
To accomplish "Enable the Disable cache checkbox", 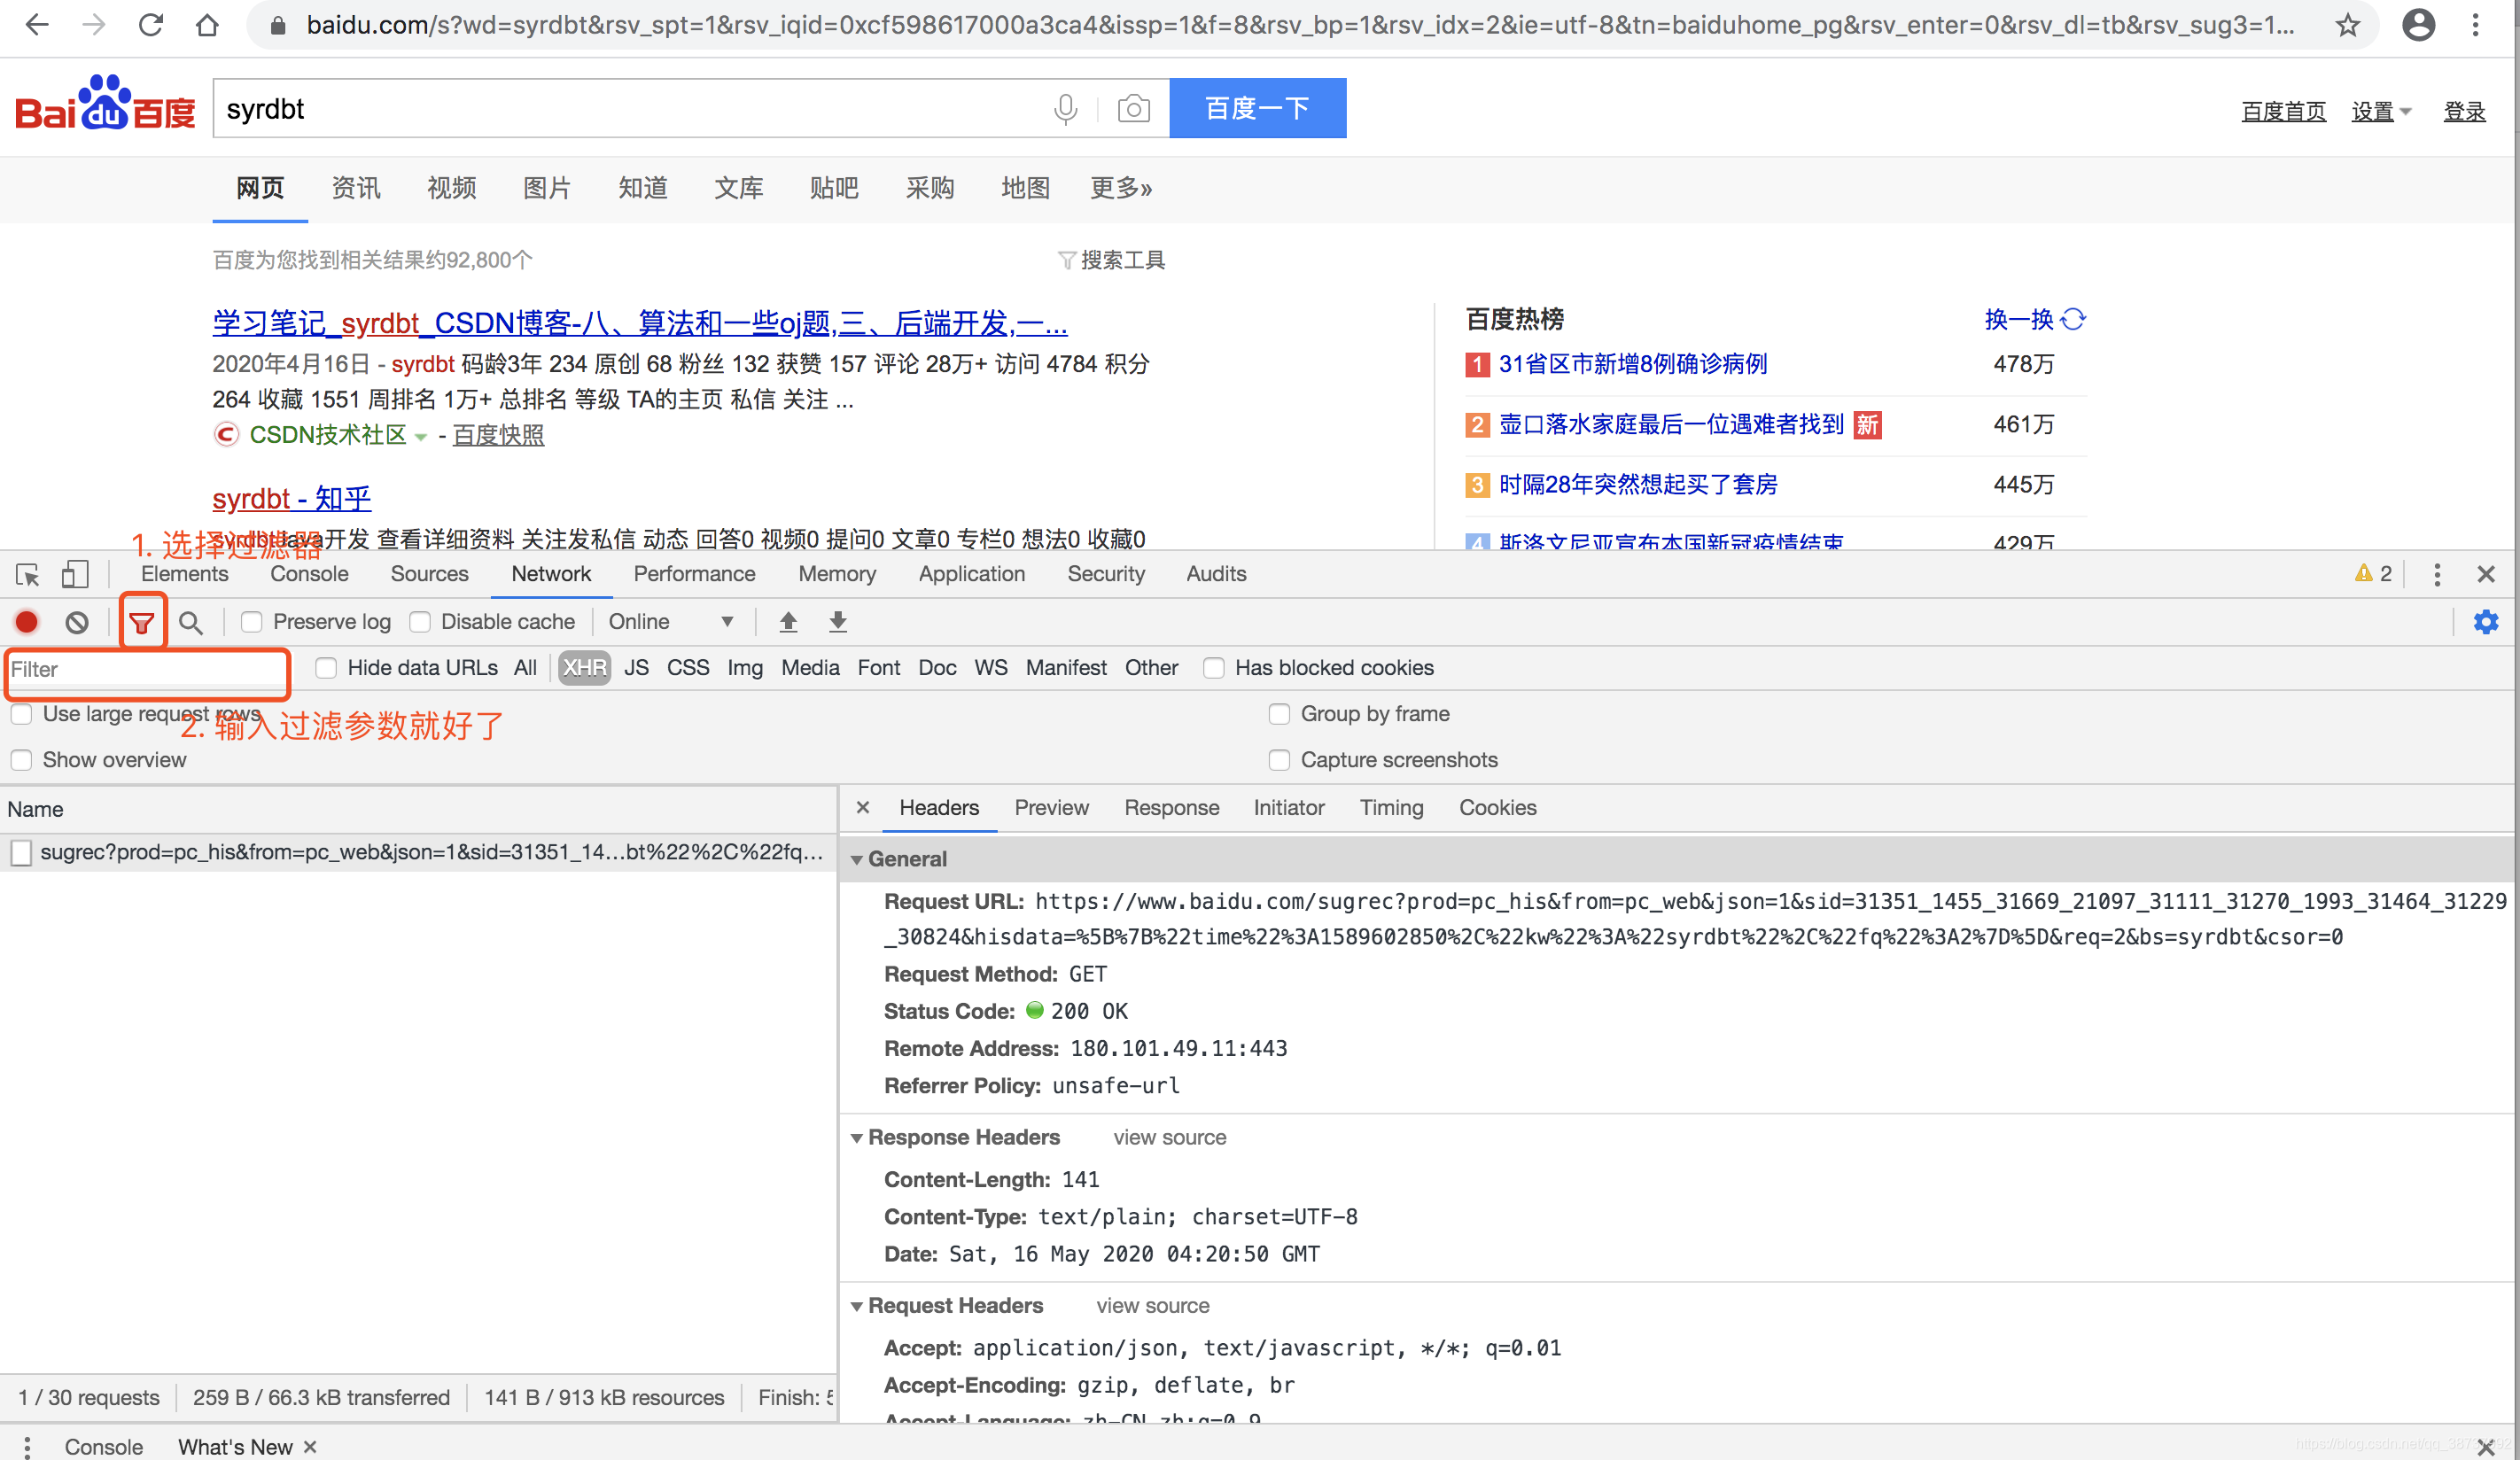I will (420, 622).
